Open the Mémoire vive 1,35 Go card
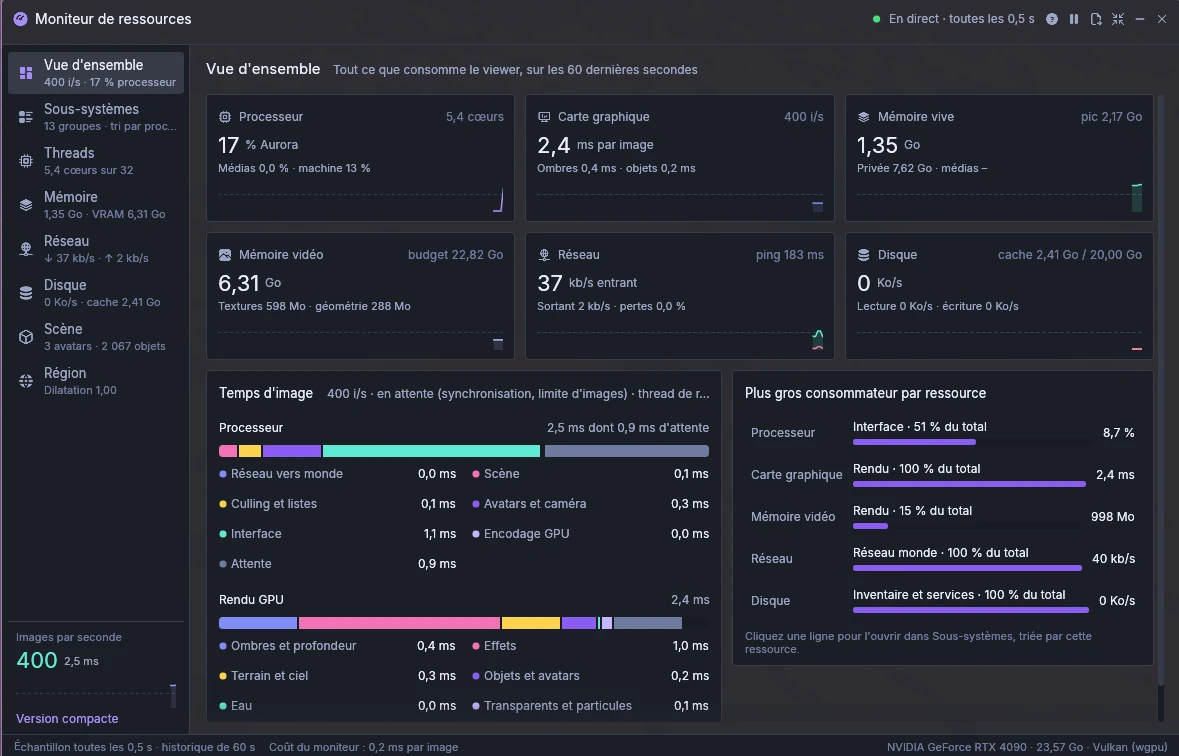 (x=999, y=158)
